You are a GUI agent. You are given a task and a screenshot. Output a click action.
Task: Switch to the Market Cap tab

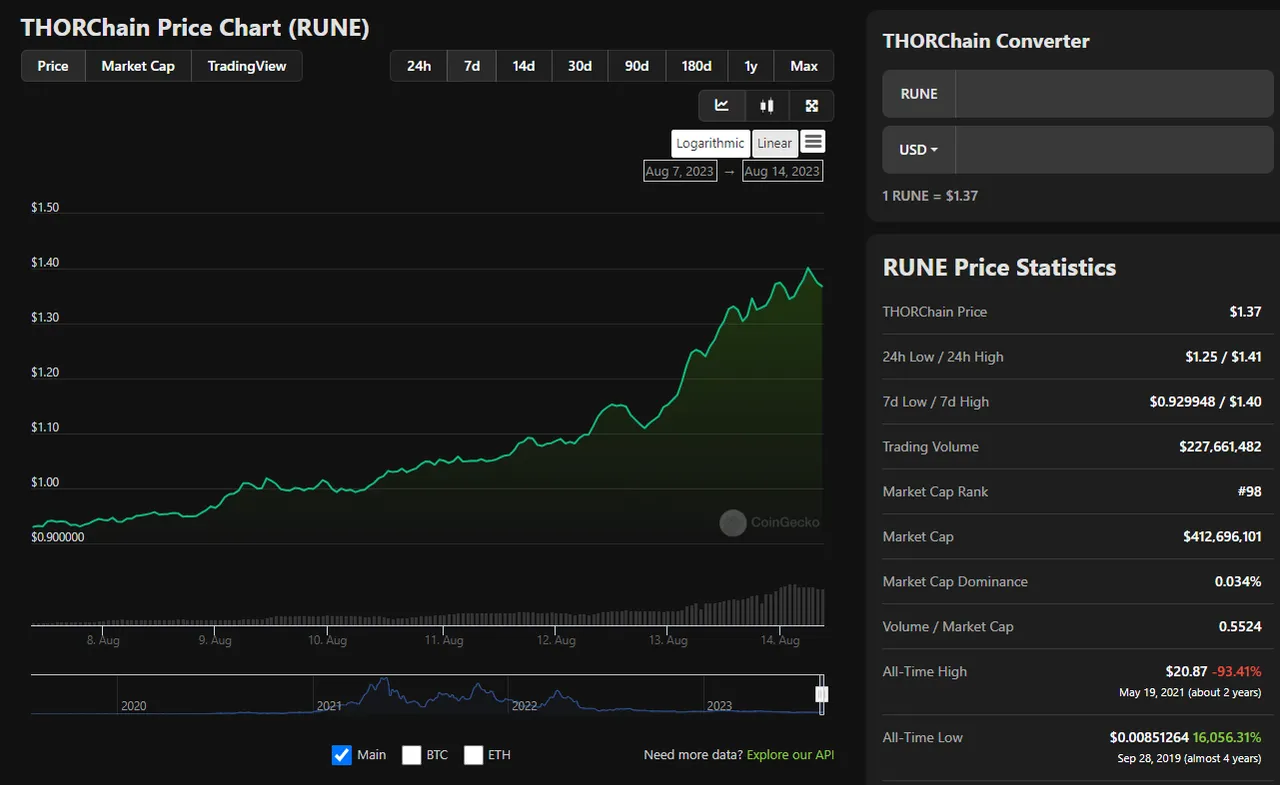pos(138,66)
